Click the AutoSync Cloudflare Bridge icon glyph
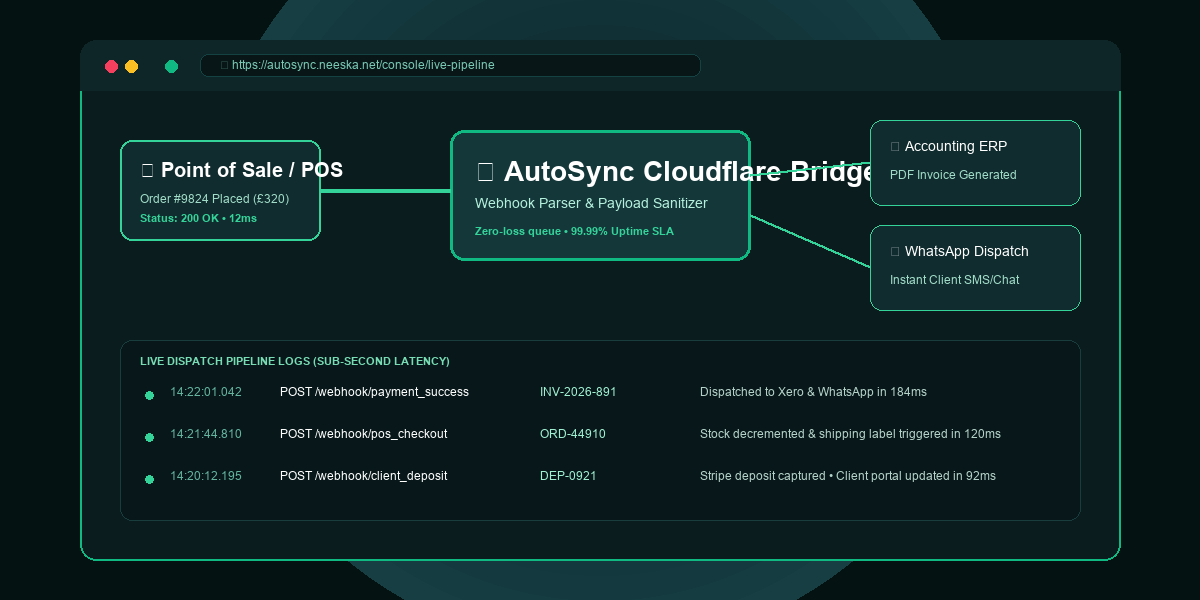 (x=485, y=172)
